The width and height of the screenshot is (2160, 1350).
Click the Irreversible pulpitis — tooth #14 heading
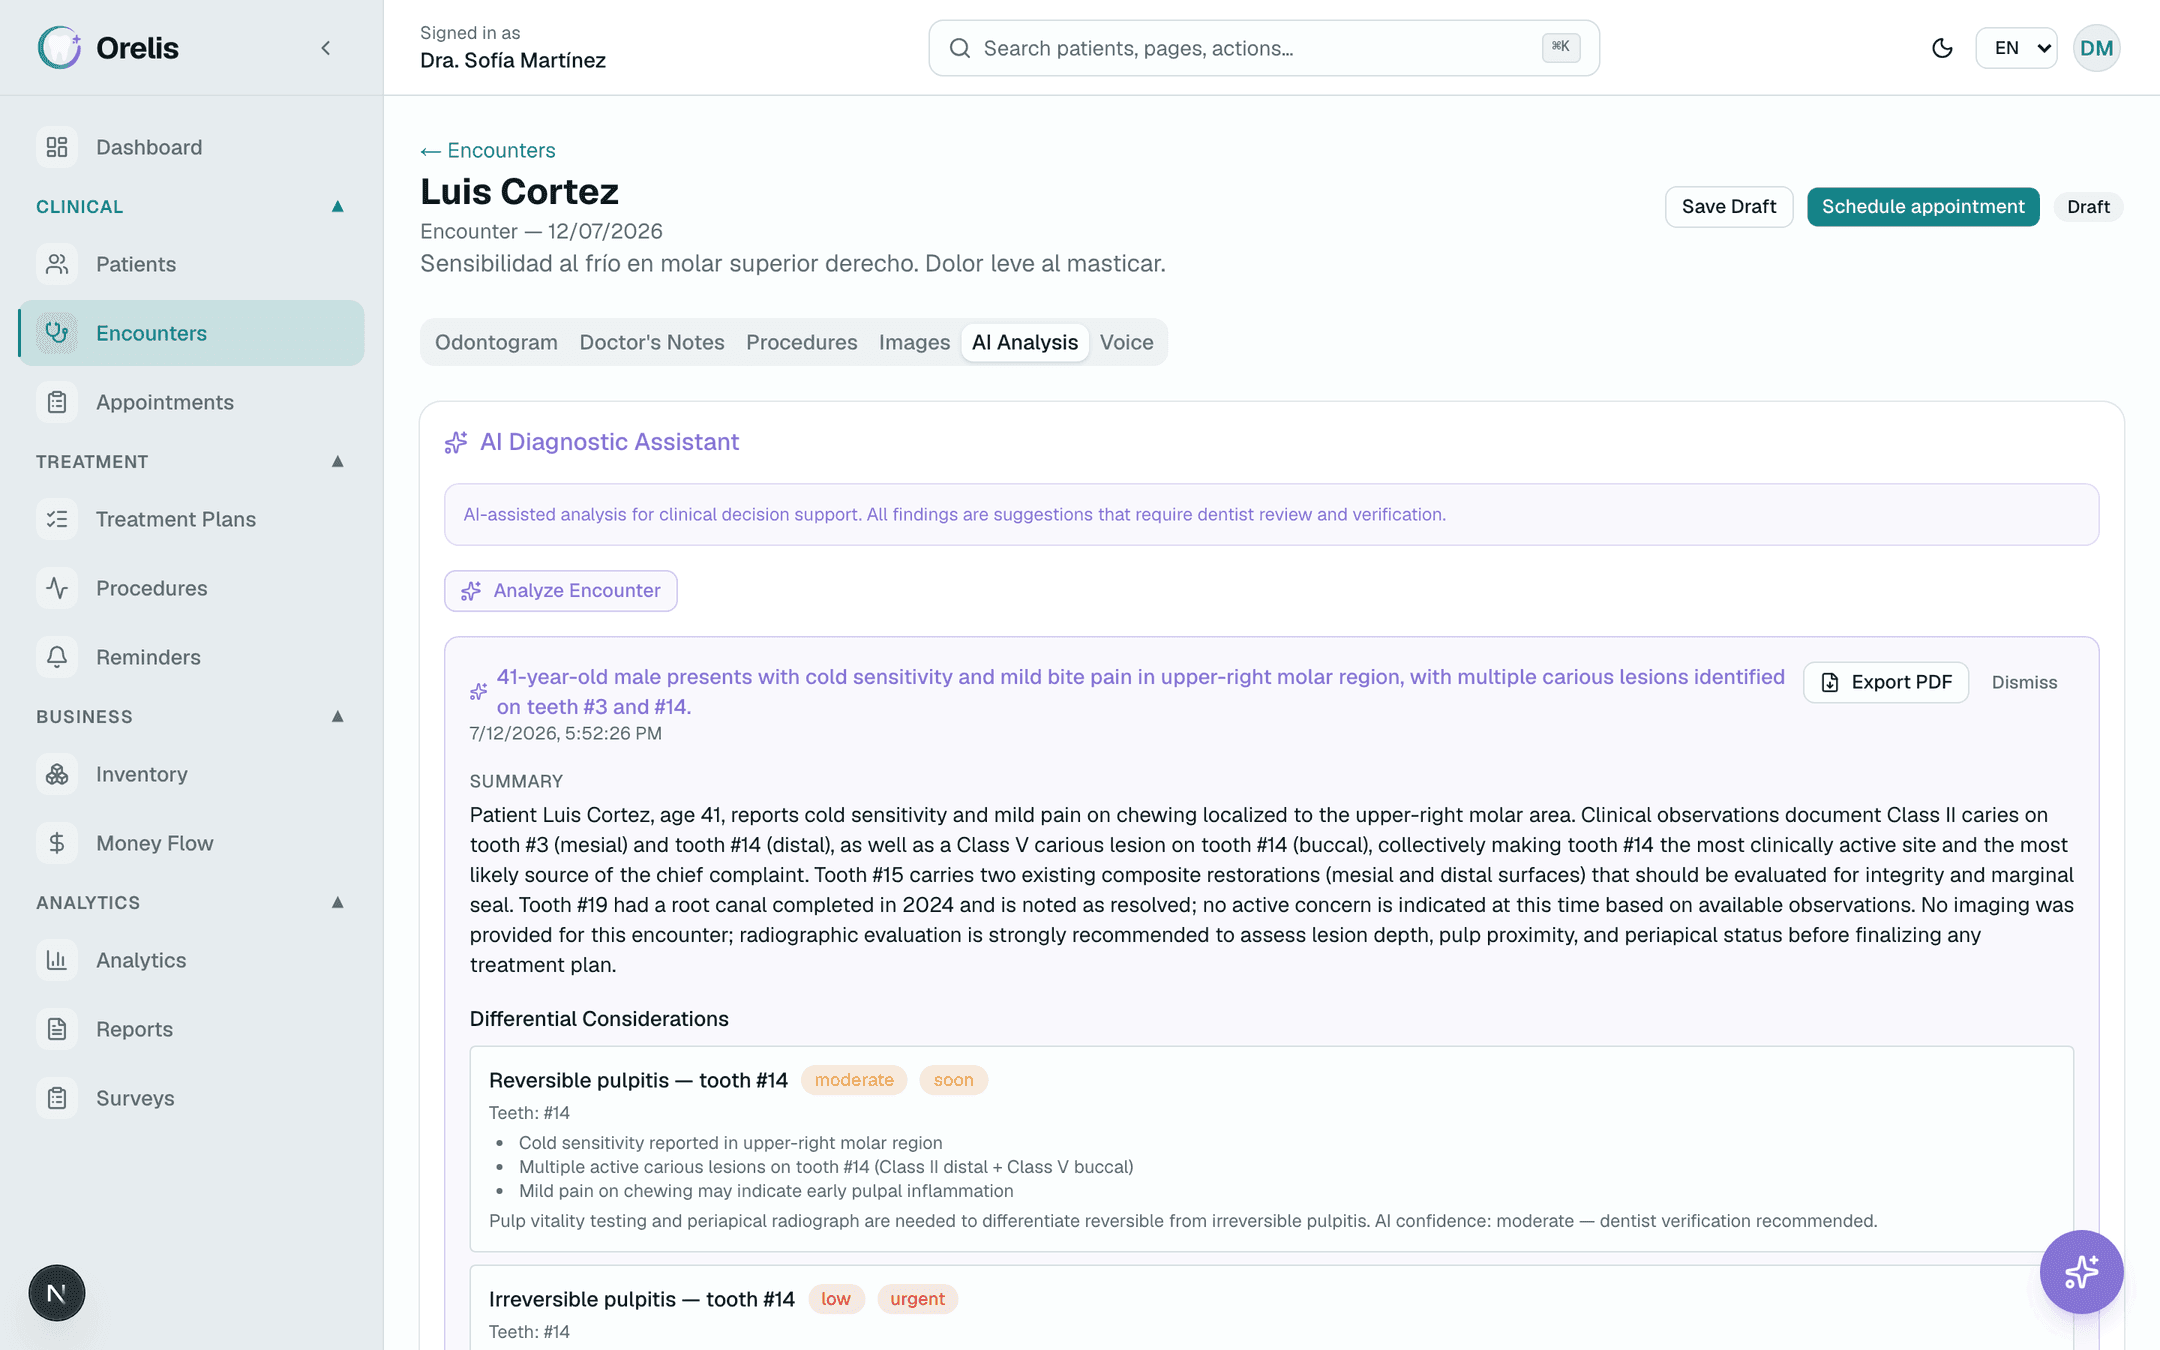tap(642, 1299)
